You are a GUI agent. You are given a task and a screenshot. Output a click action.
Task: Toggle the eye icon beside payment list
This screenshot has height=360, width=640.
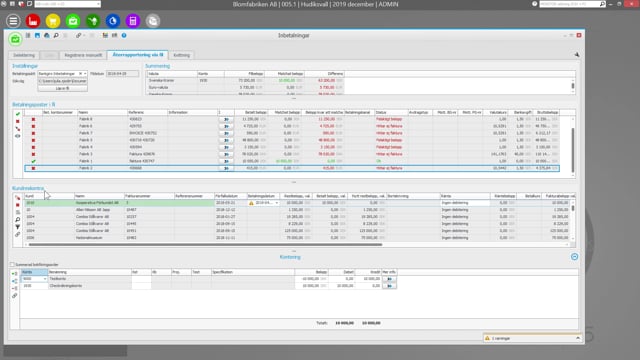18,136
